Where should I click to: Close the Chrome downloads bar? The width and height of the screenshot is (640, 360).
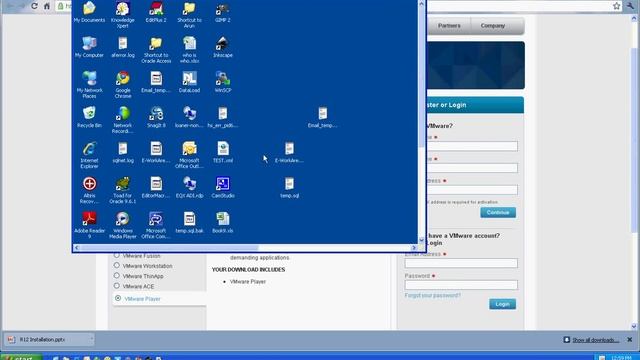[629, 340]
